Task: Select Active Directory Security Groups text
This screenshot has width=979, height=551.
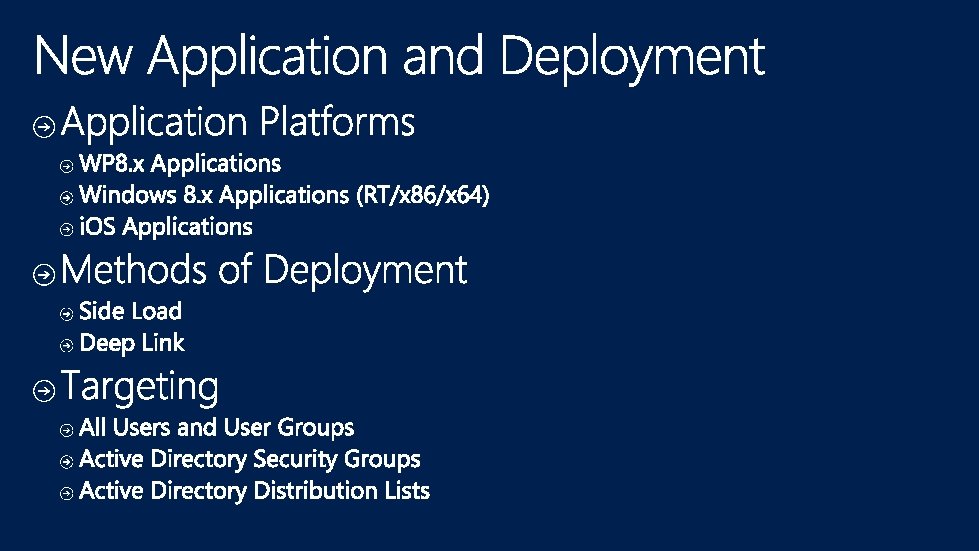Action: tap(250, 459)
